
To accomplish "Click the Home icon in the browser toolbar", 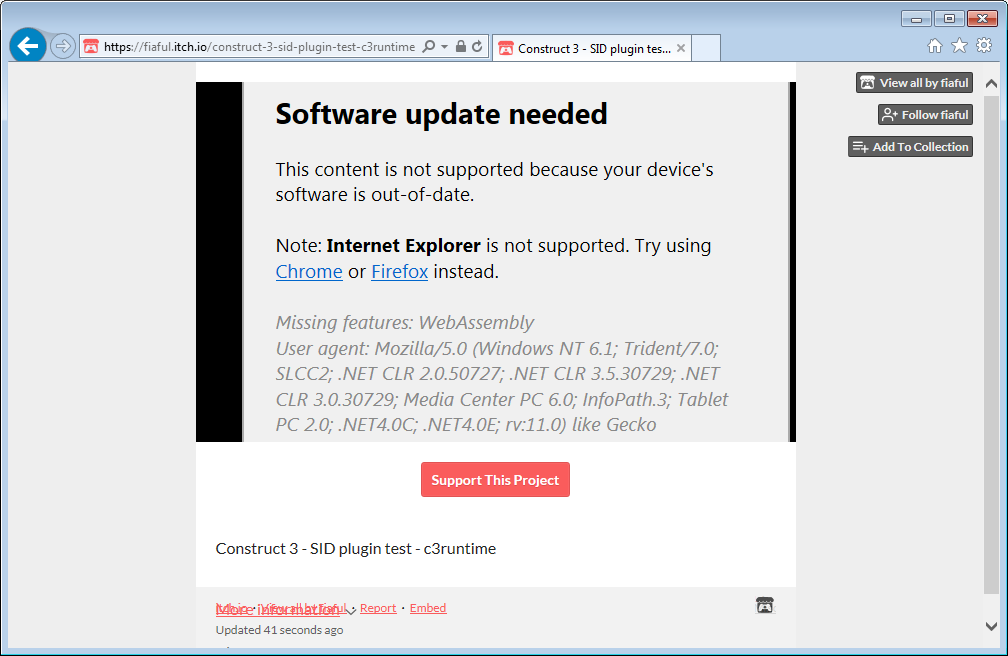I will (935, 46).
